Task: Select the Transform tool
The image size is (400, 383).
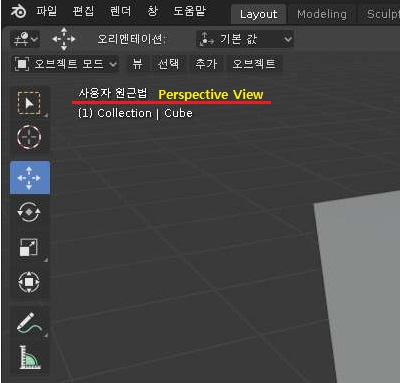Action: [29, 282]
